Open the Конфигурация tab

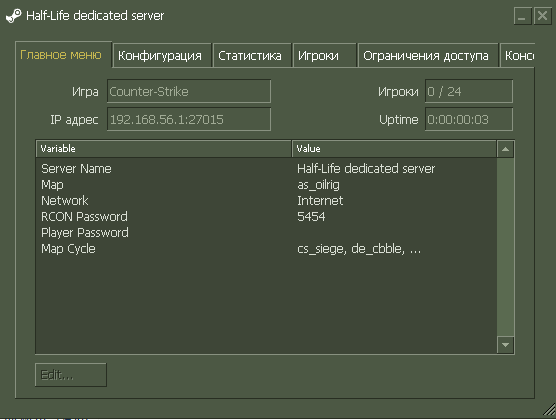pos(162,56)
